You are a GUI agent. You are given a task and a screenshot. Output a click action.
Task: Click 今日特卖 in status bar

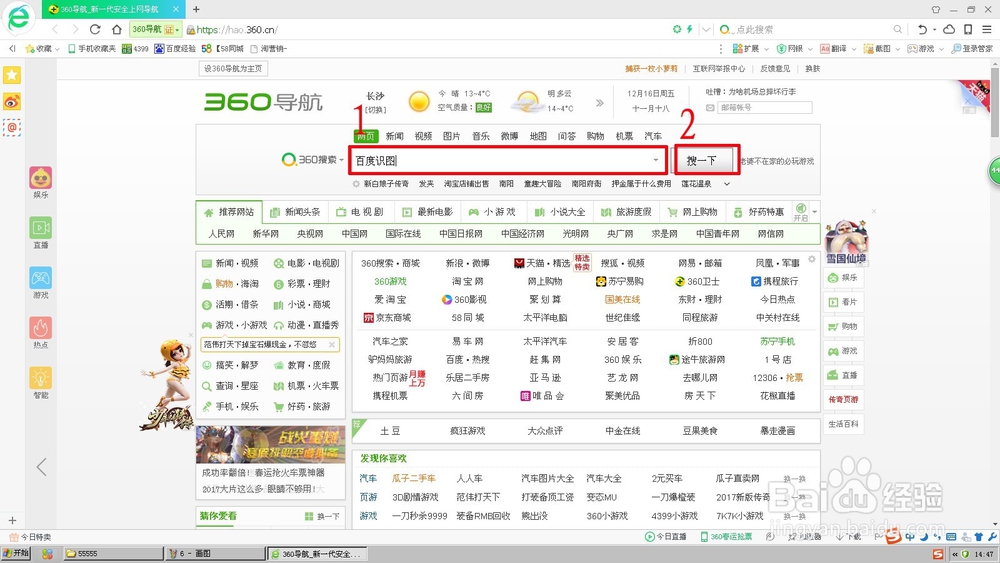point(31,537)
